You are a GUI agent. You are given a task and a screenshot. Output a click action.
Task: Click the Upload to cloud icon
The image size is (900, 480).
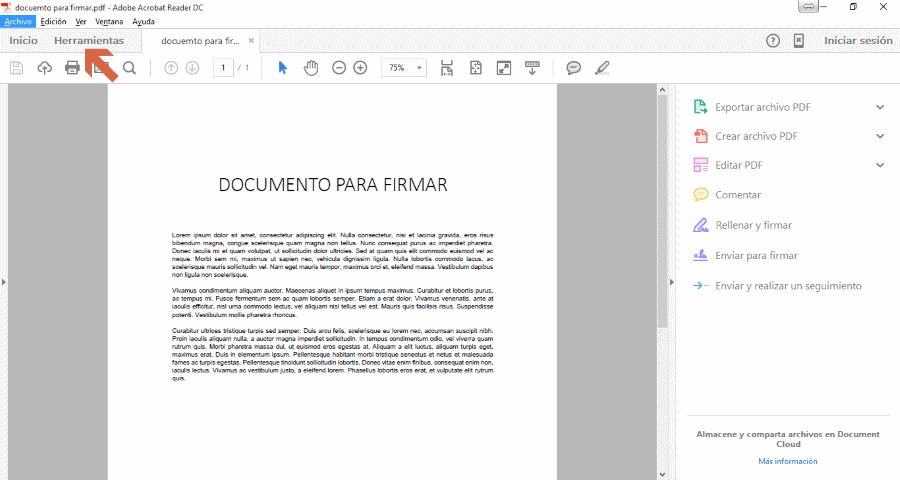pos(44,68)
